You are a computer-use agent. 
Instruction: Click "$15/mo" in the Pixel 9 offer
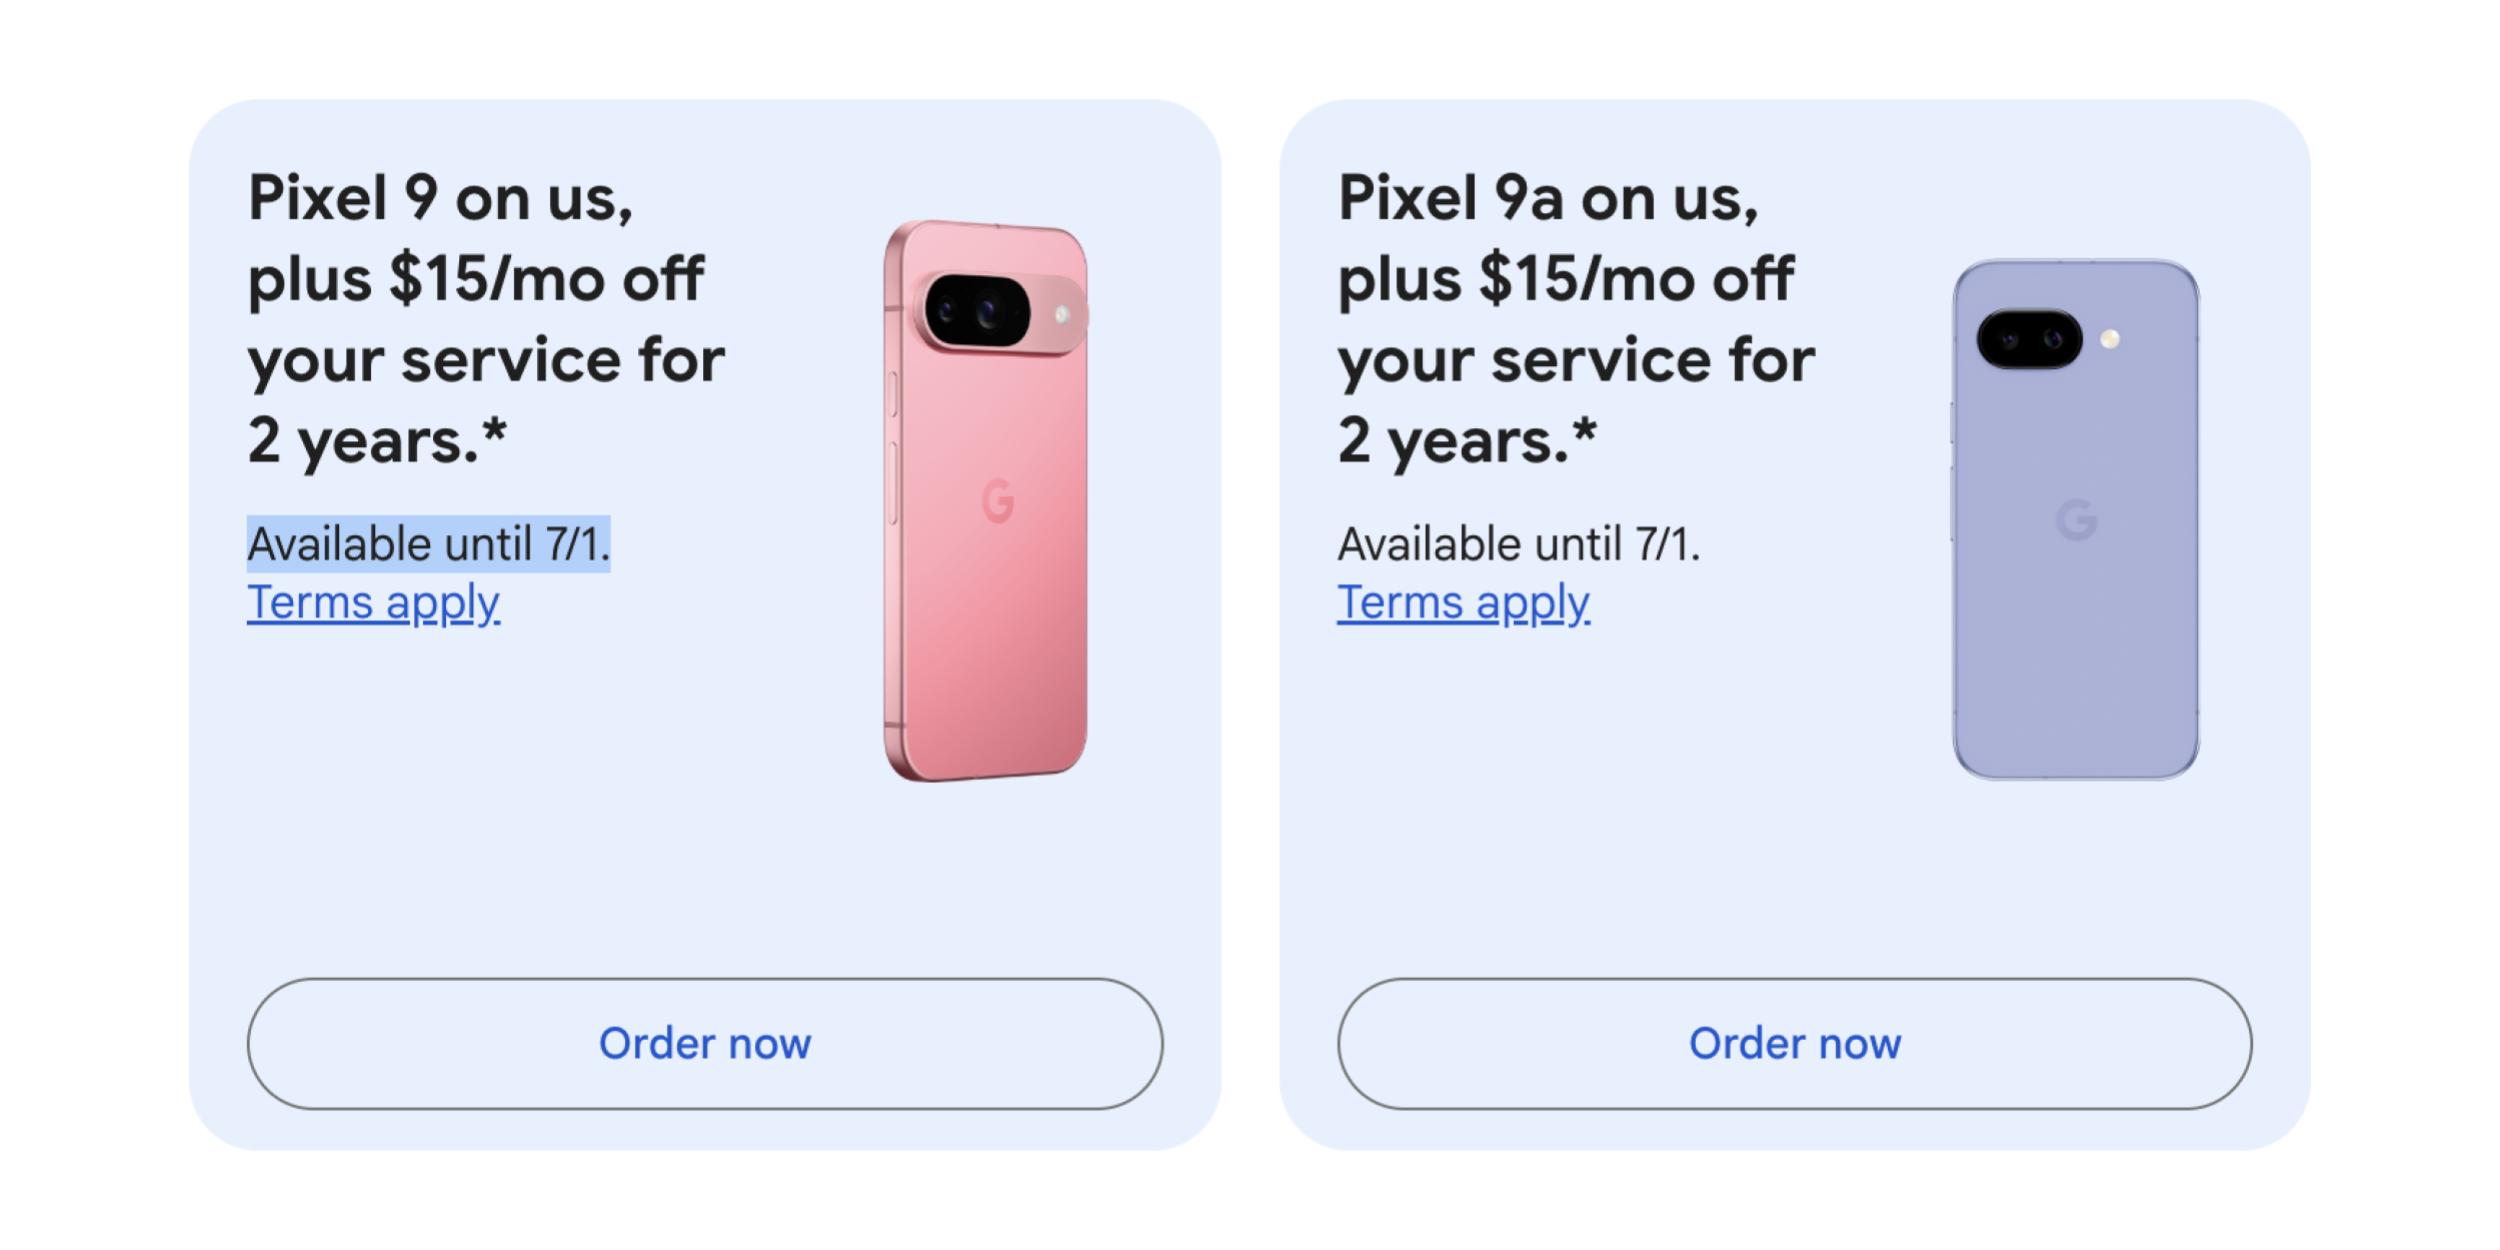click(x=496, y=278)
